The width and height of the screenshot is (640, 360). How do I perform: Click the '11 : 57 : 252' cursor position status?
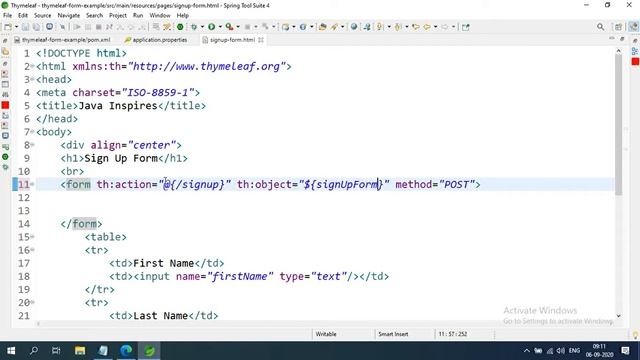[453, 334]
